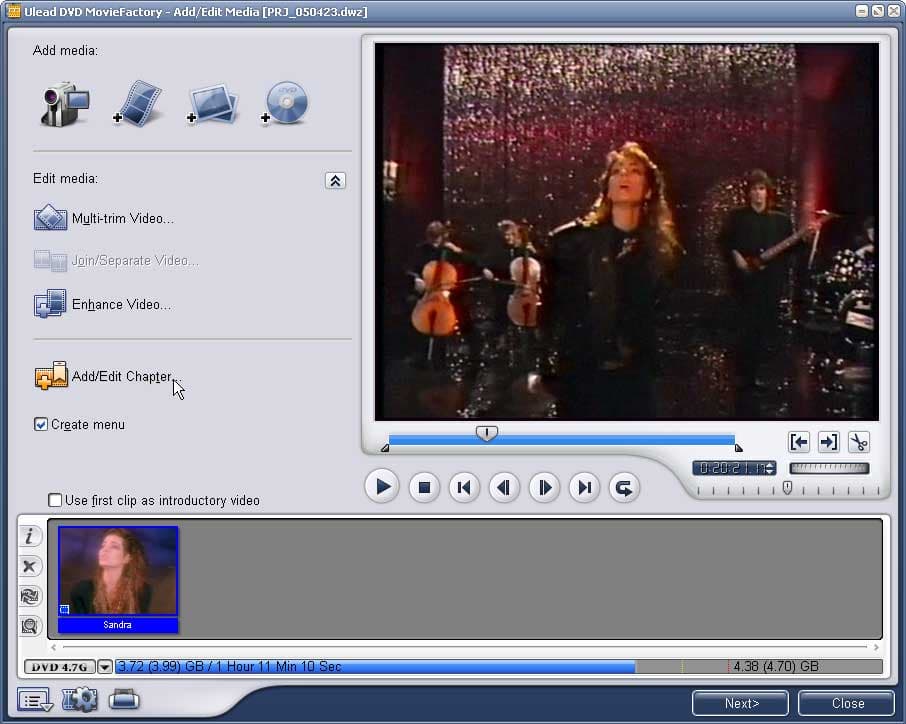Add slideshow using photos icon
This screenshot has height=724, width=906.
(x=212, y=104)
